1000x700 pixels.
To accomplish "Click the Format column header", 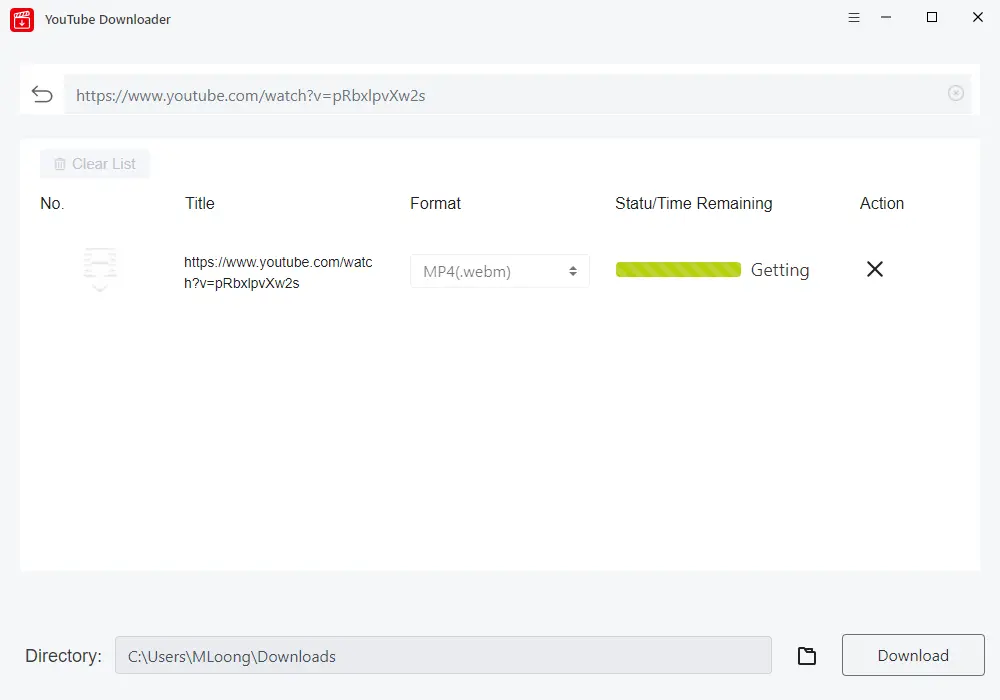I will click(435, 203).
